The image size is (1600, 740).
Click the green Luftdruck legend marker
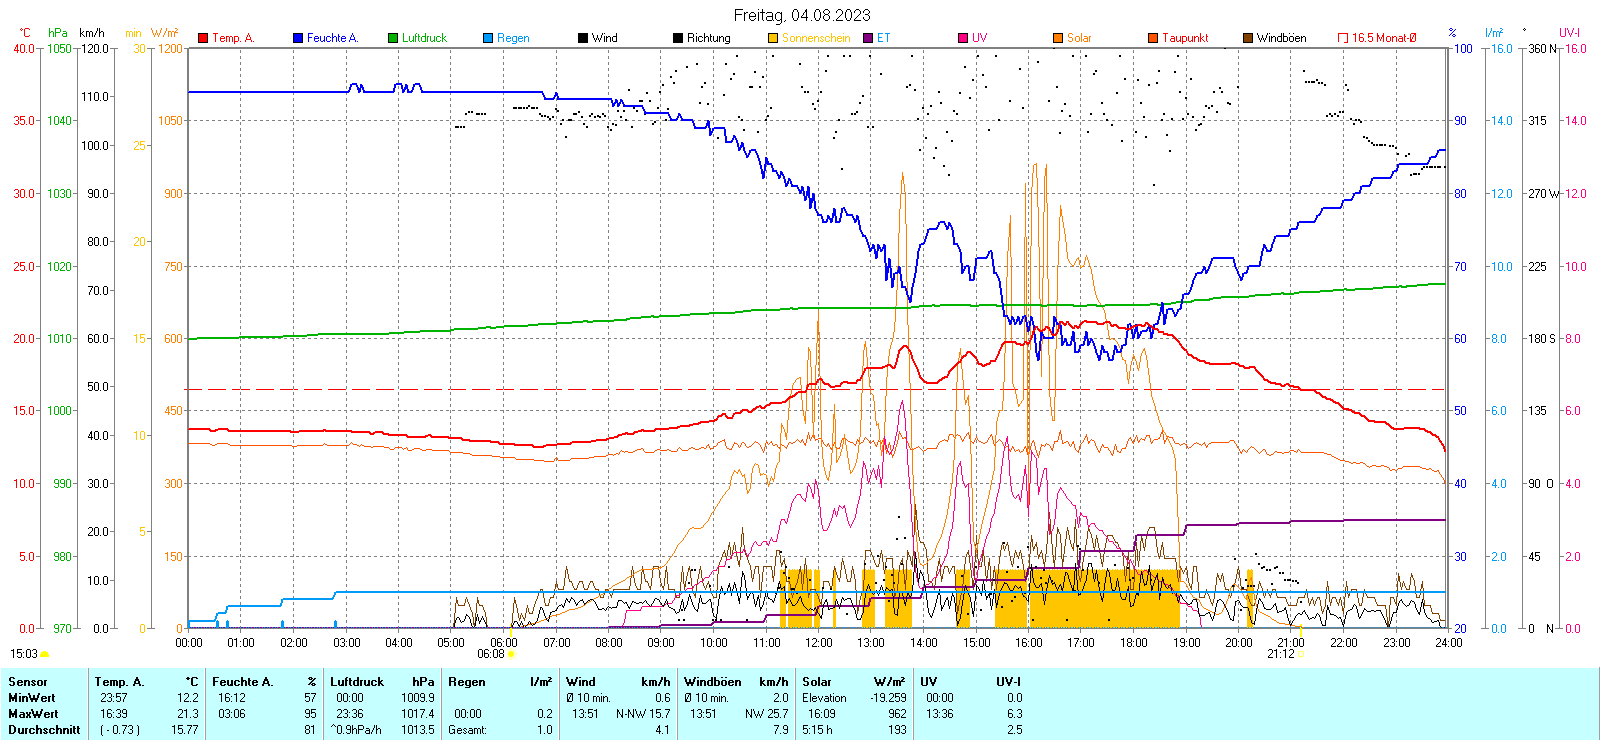393,38
